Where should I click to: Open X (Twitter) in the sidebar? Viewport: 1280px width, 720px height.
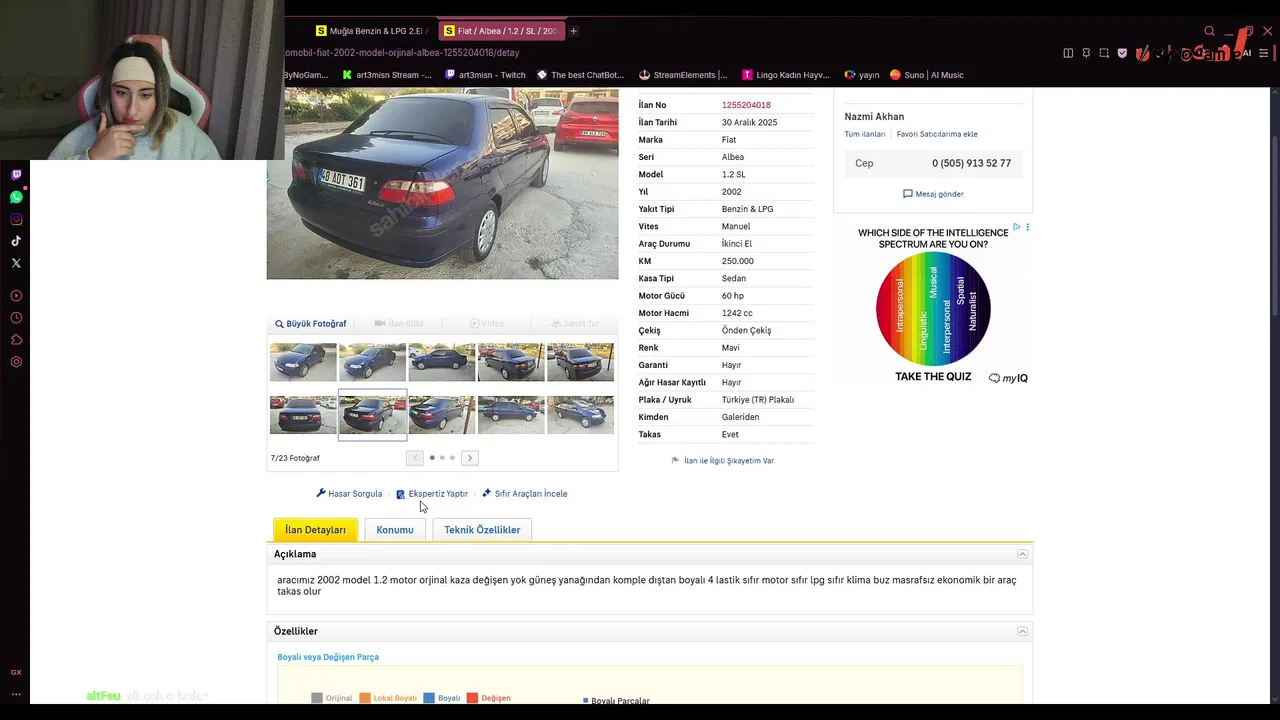16,263
